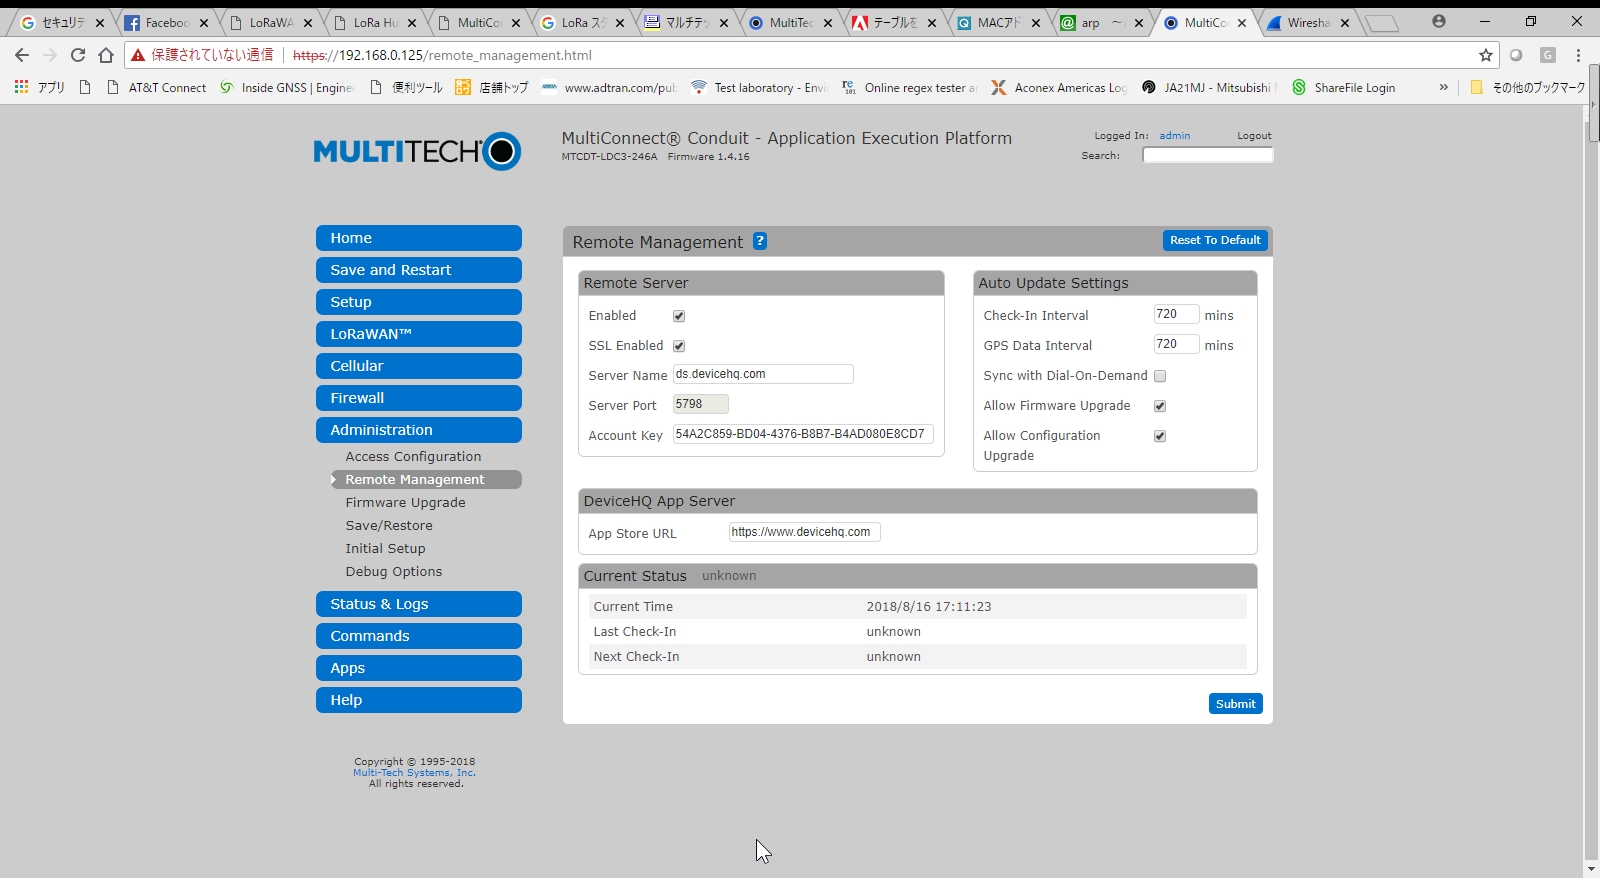Reload the page with refresh icon
The width and height of the screenshot is (1600, 878).
[78, 55]
